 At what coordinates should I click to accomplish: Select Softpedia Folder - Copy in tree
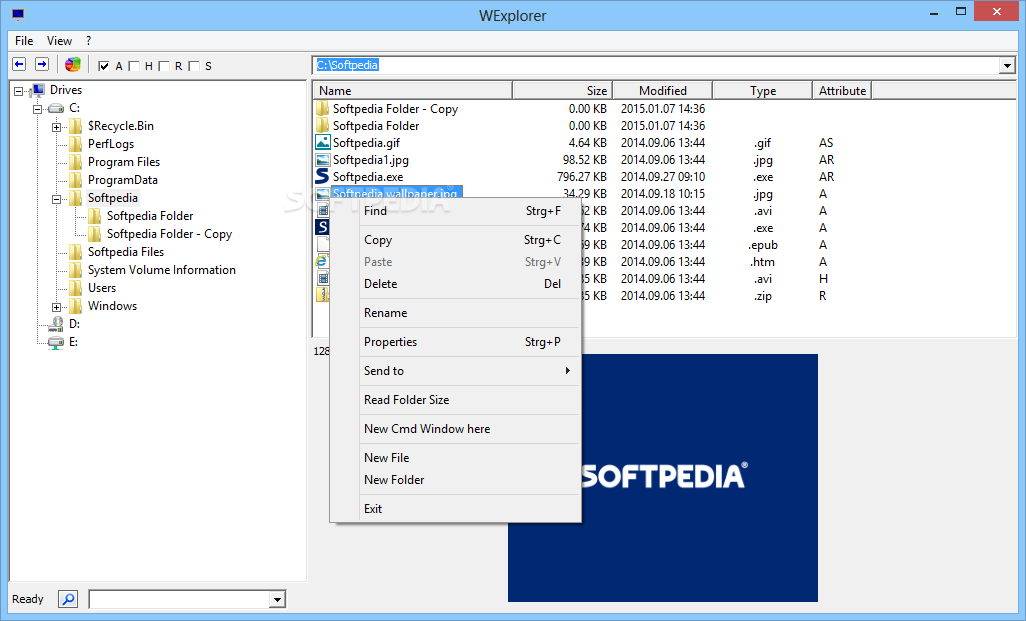pos(169,234)
